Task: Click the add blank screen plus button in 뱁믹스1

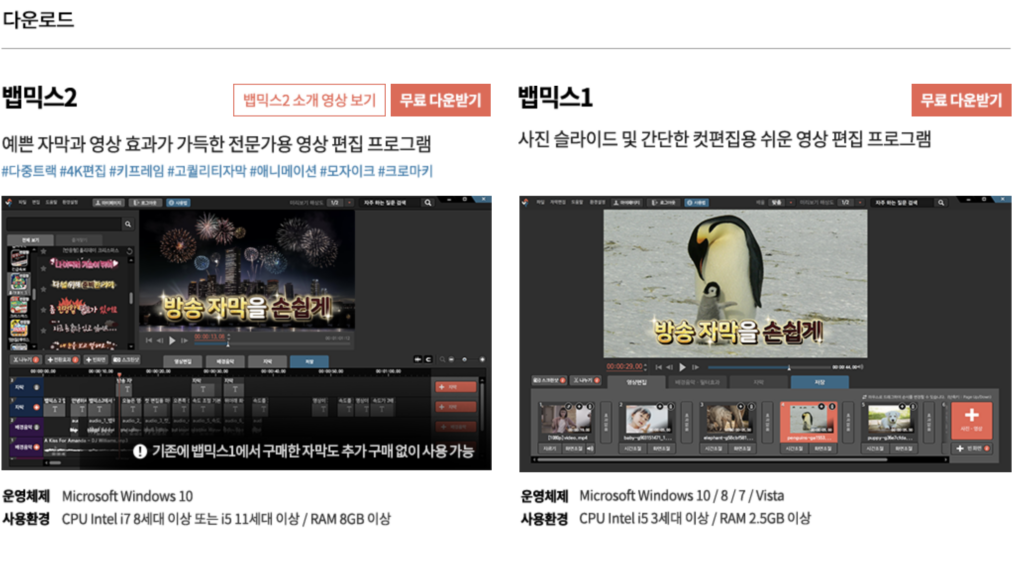Action: pyautogui.click(x=972, y=448)
